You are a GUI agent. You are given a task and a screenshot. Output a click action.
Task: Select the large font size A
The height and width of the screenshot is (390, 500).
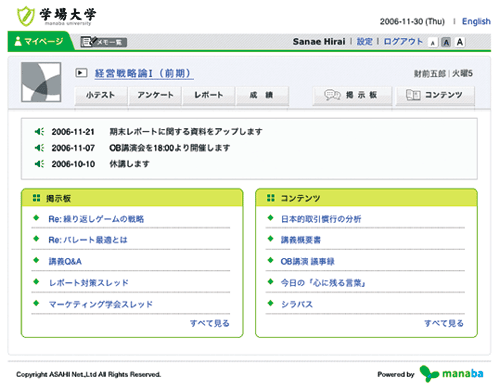click(460, 42)
